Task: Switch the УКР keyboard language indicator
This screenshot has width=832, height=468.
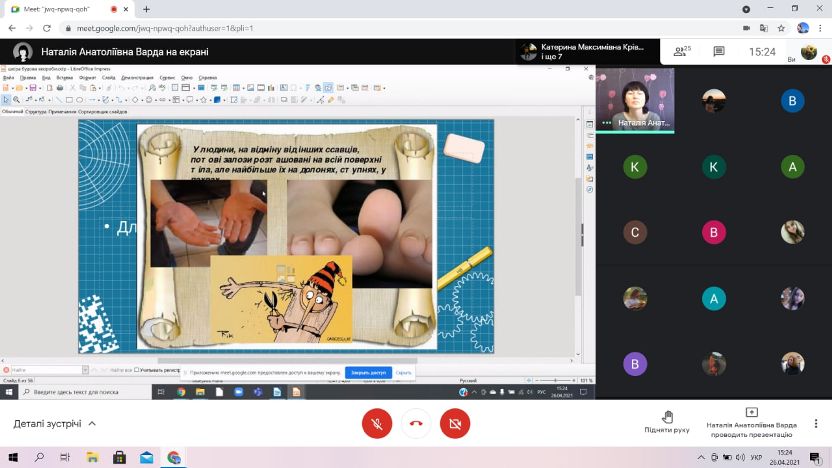Action: [756, 457]
